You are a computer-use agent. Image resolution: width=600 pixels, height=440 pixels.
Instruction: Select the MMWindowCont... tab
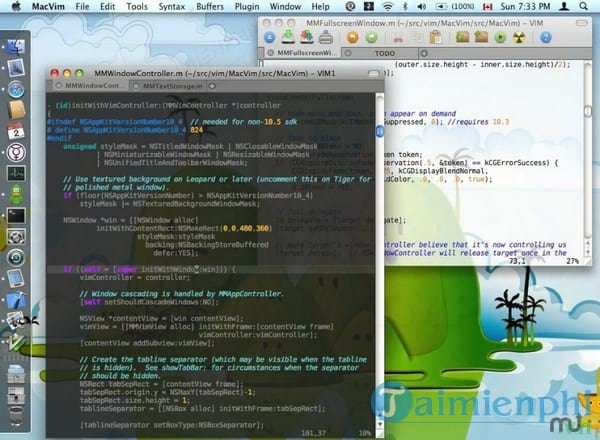point(92,86)
